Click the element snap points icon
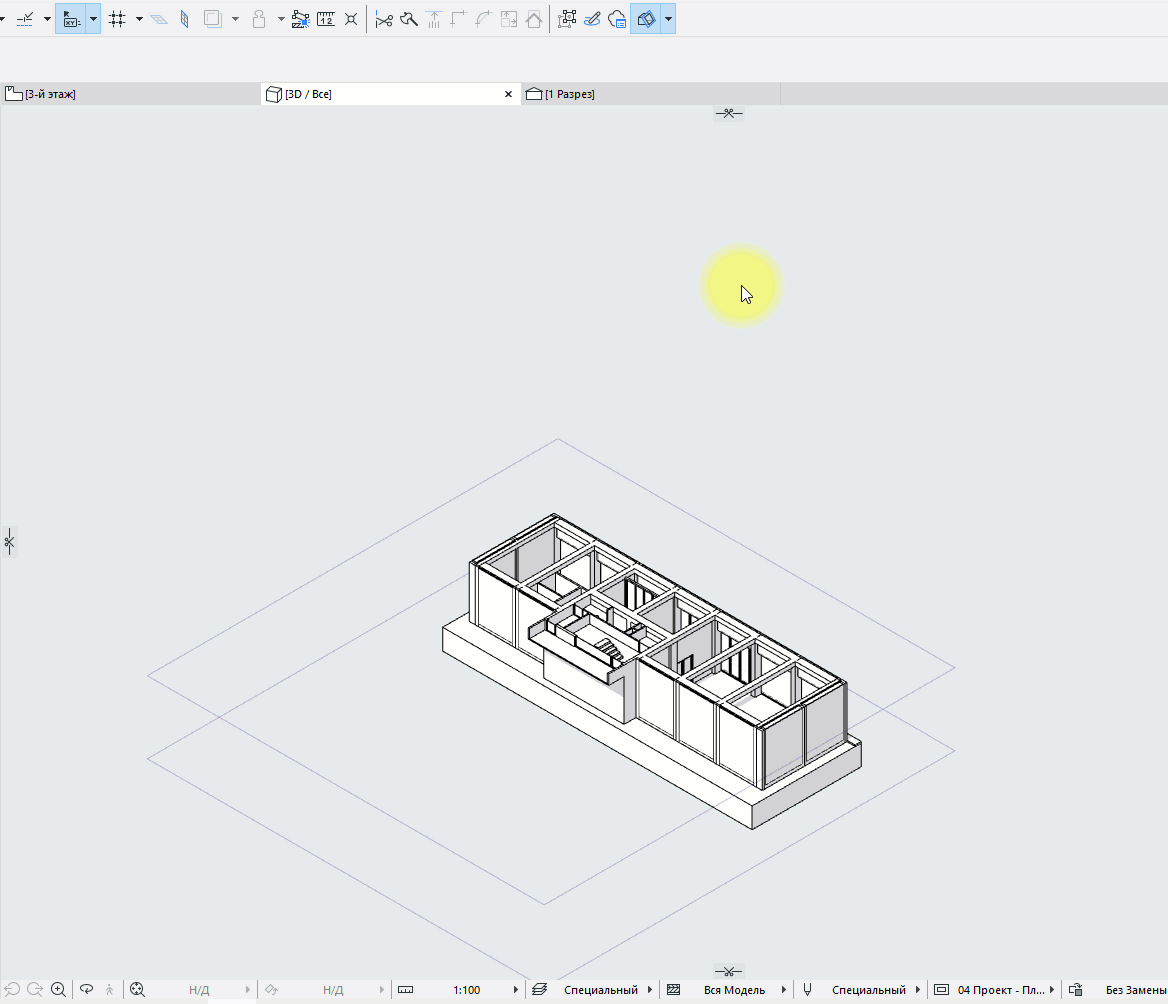This screenshot has width=1168, height=1004. [300, 19]
